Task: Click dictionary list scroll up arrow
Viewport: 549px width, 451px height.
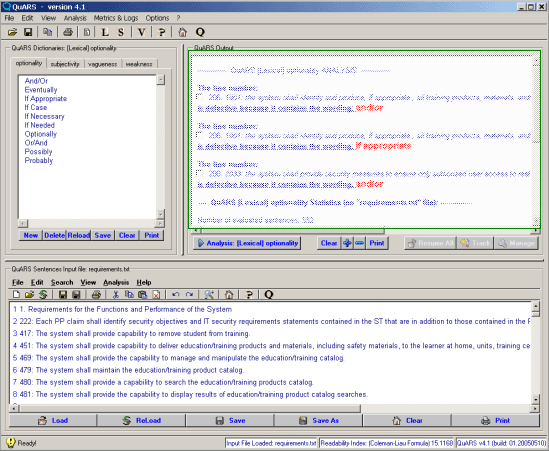Action: click(161, 80)
